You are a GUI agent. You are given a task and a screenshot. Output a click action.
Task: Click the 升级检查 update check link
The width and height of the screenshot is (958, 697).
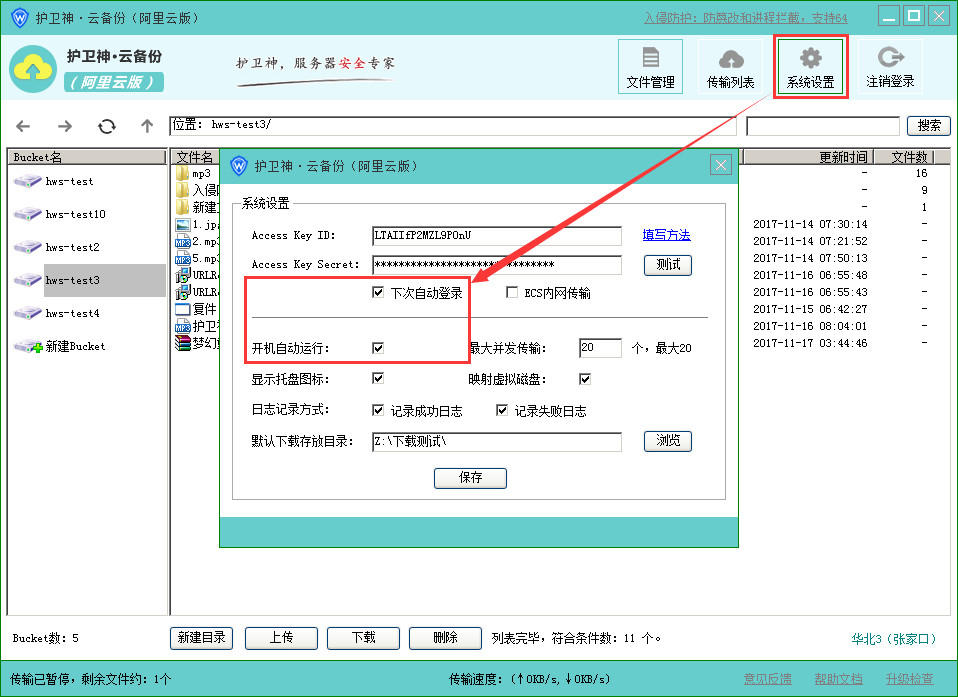coord(910,679)
